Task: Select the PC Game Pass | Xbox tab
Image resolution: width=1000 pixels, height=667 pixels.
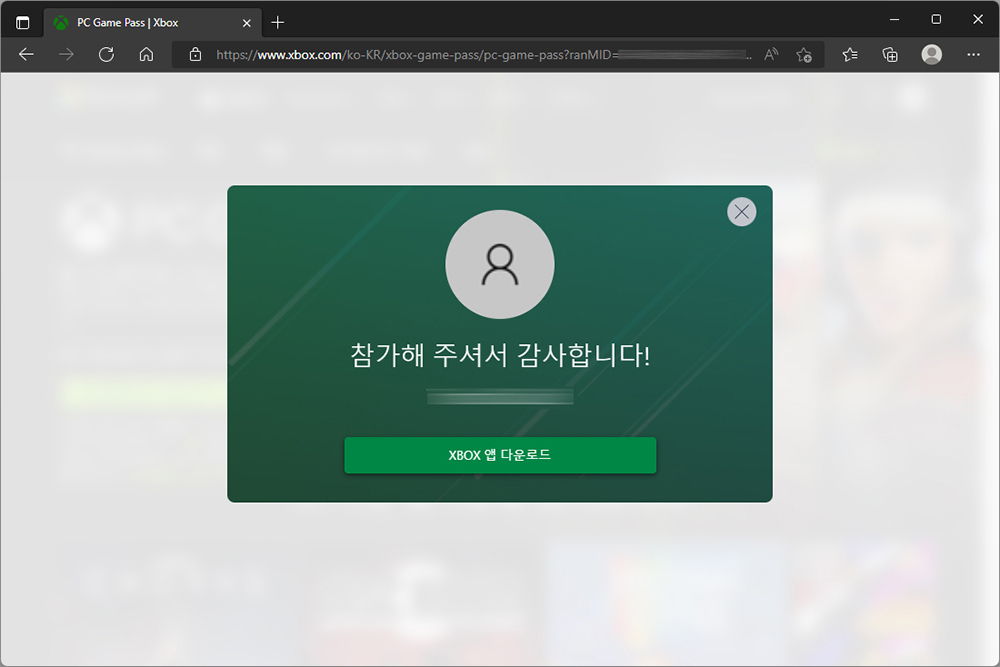Action: point(152,23)
